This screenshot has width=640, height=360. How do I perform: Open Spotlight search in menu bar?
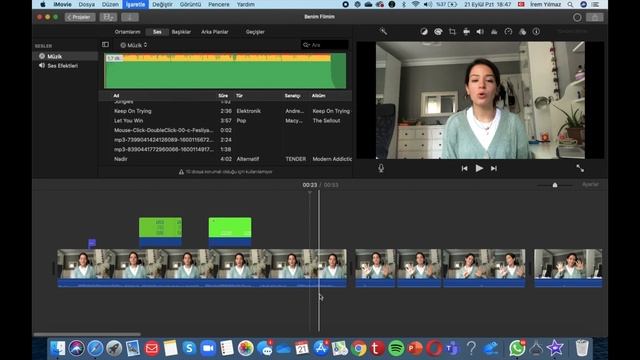pos(570,4)
